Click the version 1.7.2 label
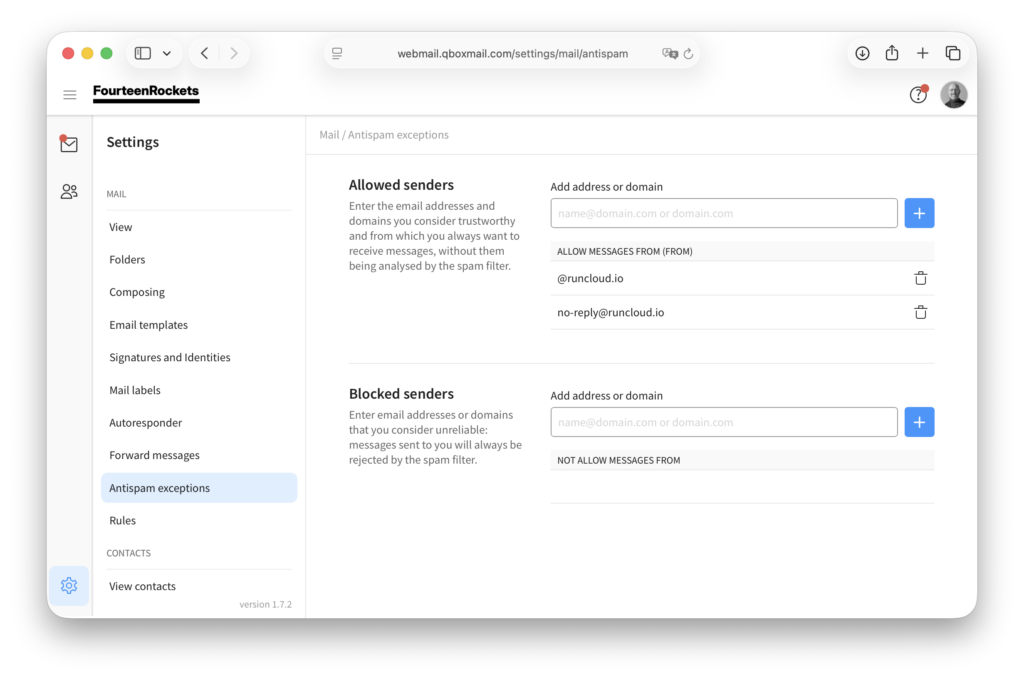Image resolution: width=1024 pixels, height=680 pixels. point(265,604)
